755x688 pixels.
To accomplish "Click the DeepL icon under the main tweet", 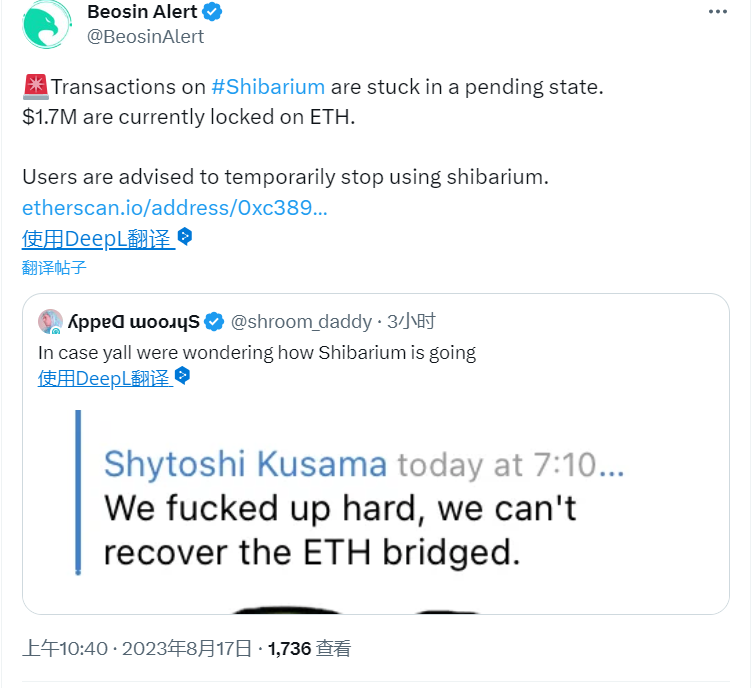I will (185, 237).
